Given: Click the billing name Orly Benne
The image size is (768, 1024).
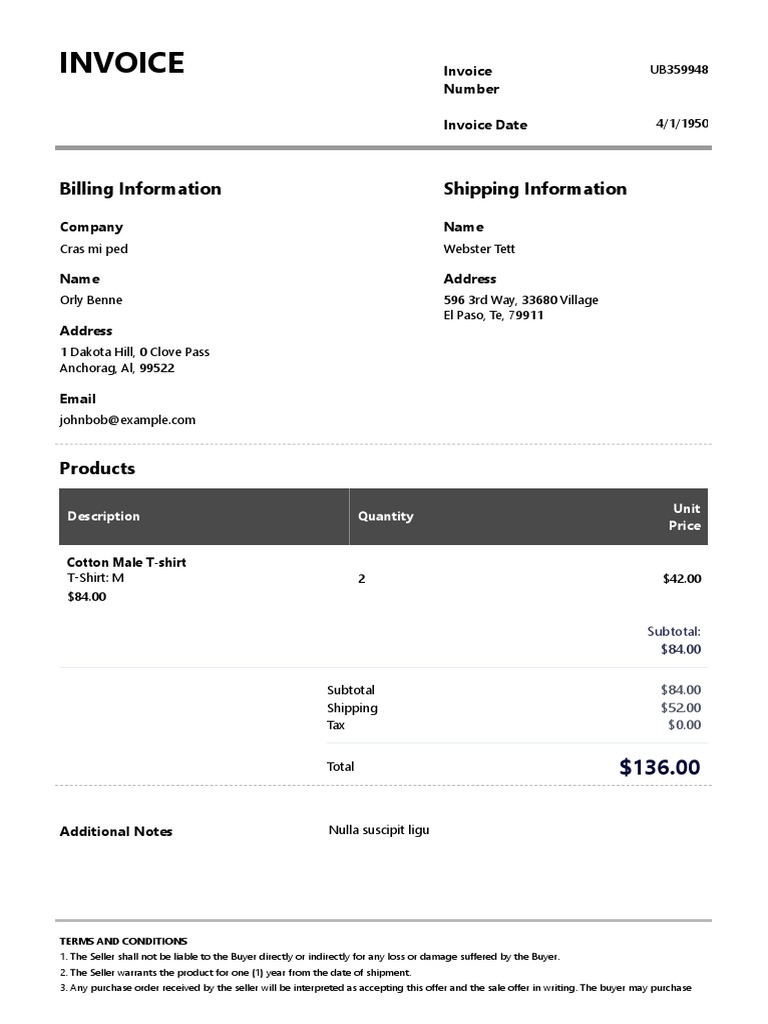Looking at the screenshot, I should [x=91, y=300].
